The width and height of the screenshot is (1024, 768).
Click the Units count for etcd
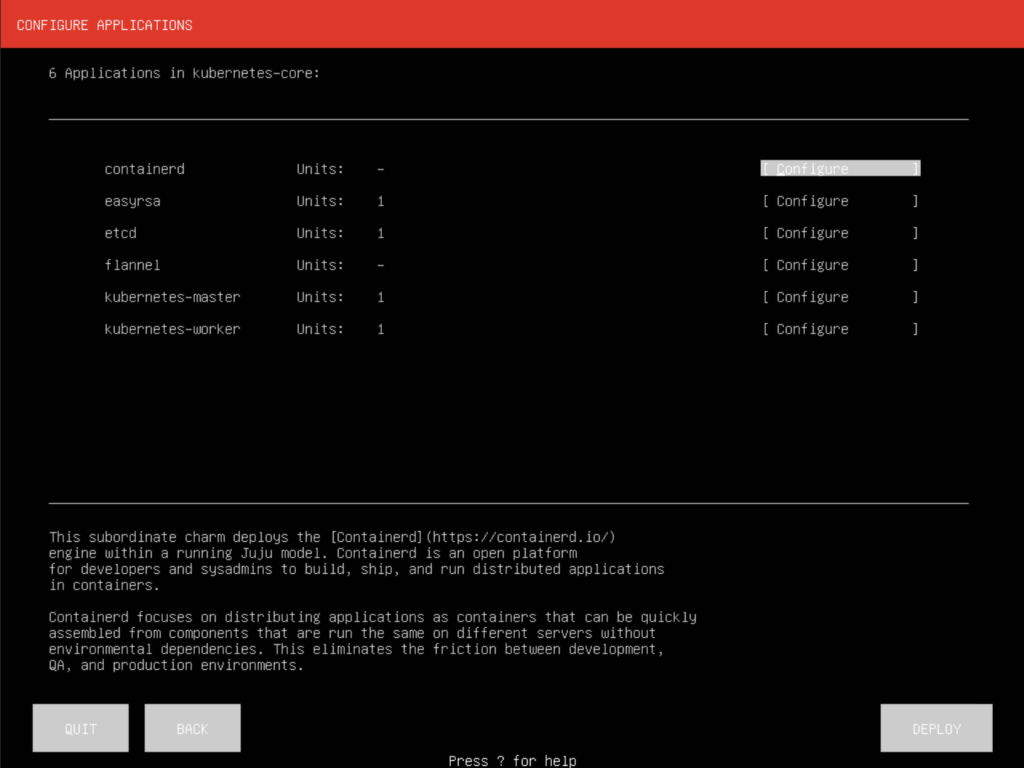click(380, 232)
